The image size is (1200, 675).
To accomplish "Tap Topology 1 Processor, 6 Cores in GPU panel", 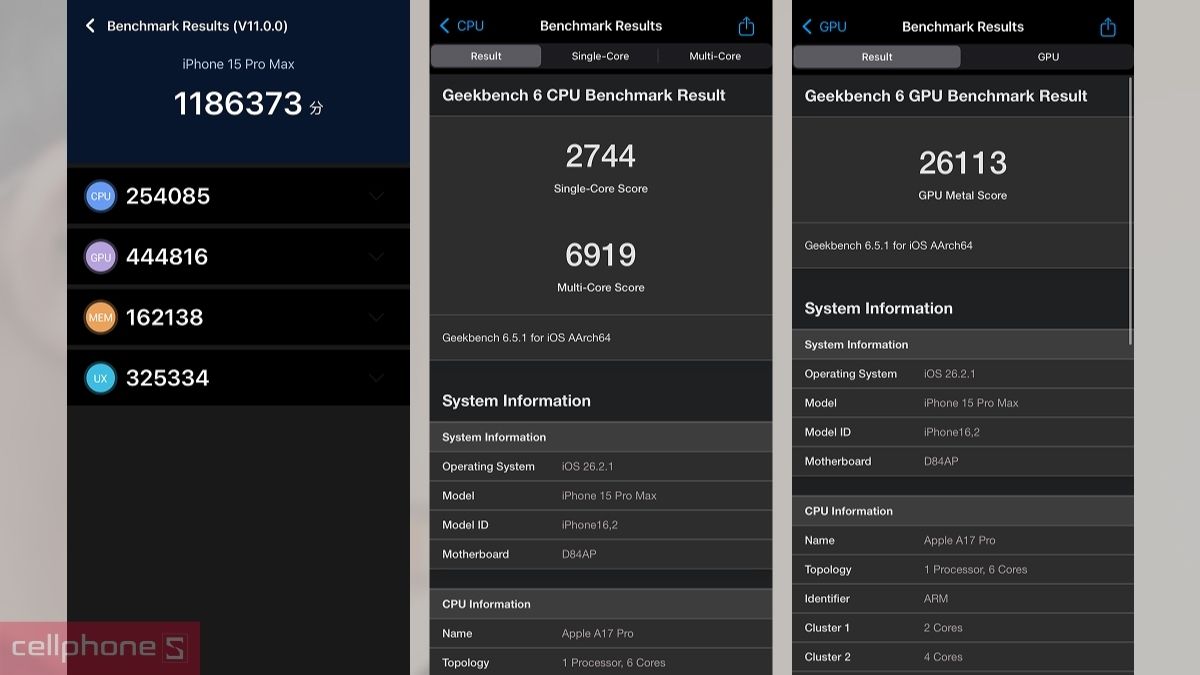I will click(963, 569).
